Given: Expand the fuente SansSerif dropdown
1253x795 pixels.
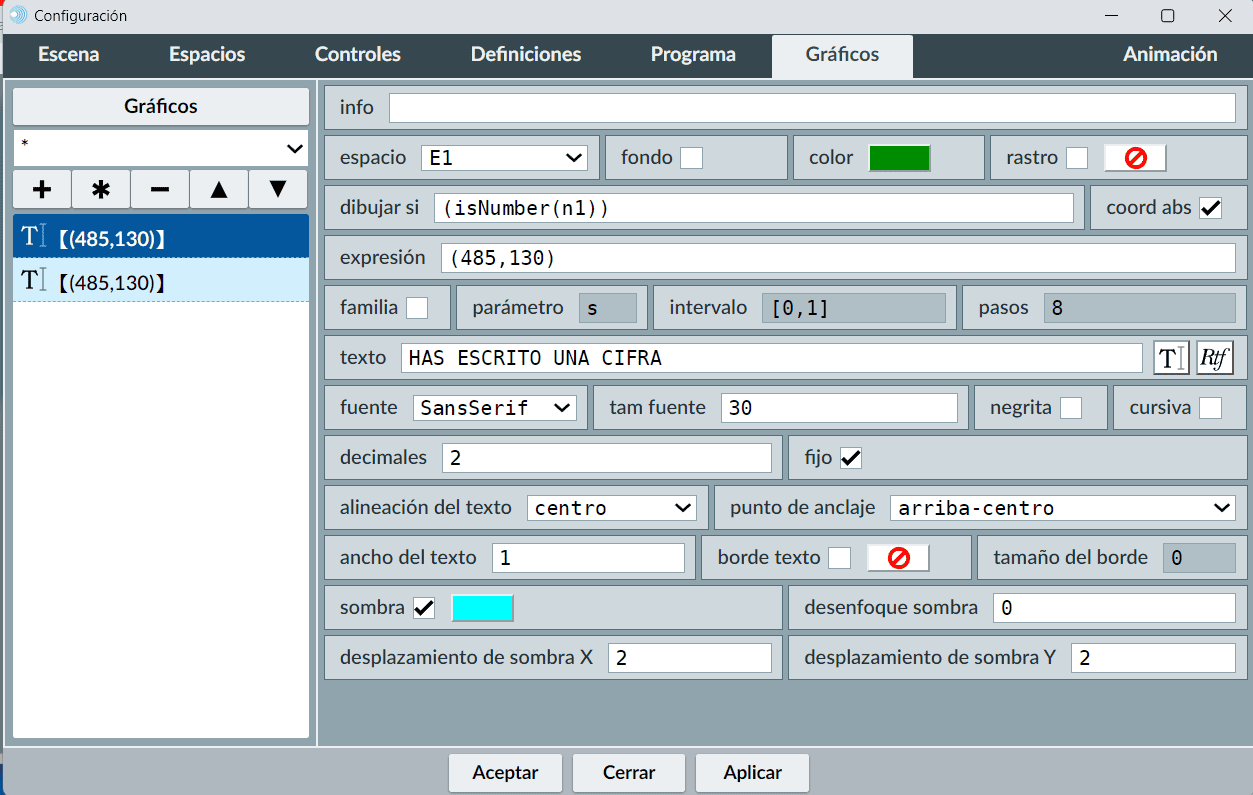Looking at the screenshot, I should [x=495, y=408].
